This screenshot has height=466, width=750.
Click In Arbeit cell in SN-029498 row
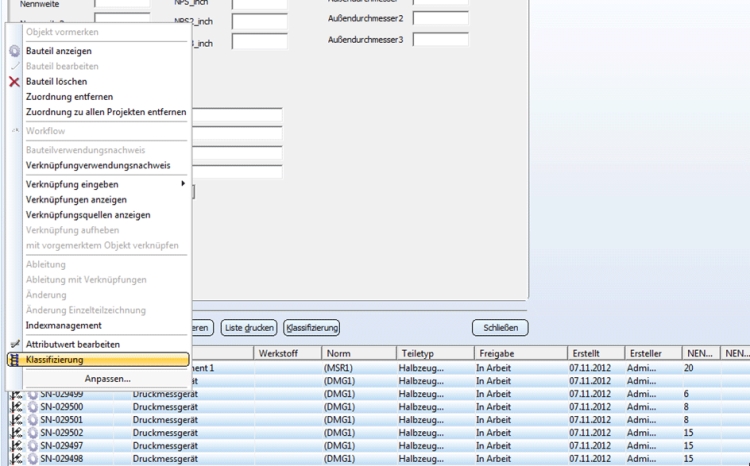click(494, 459)
